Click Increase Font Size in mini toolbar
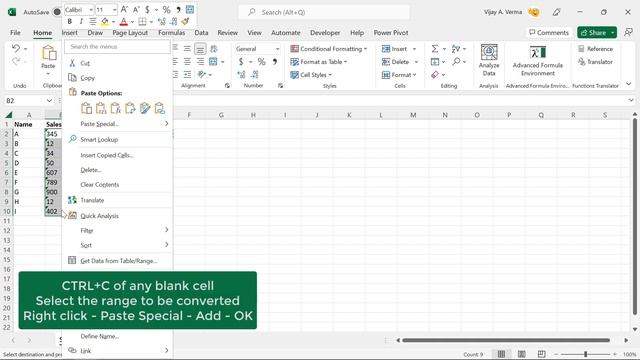This screenshot has width=640, height=360. pos(124,9)
